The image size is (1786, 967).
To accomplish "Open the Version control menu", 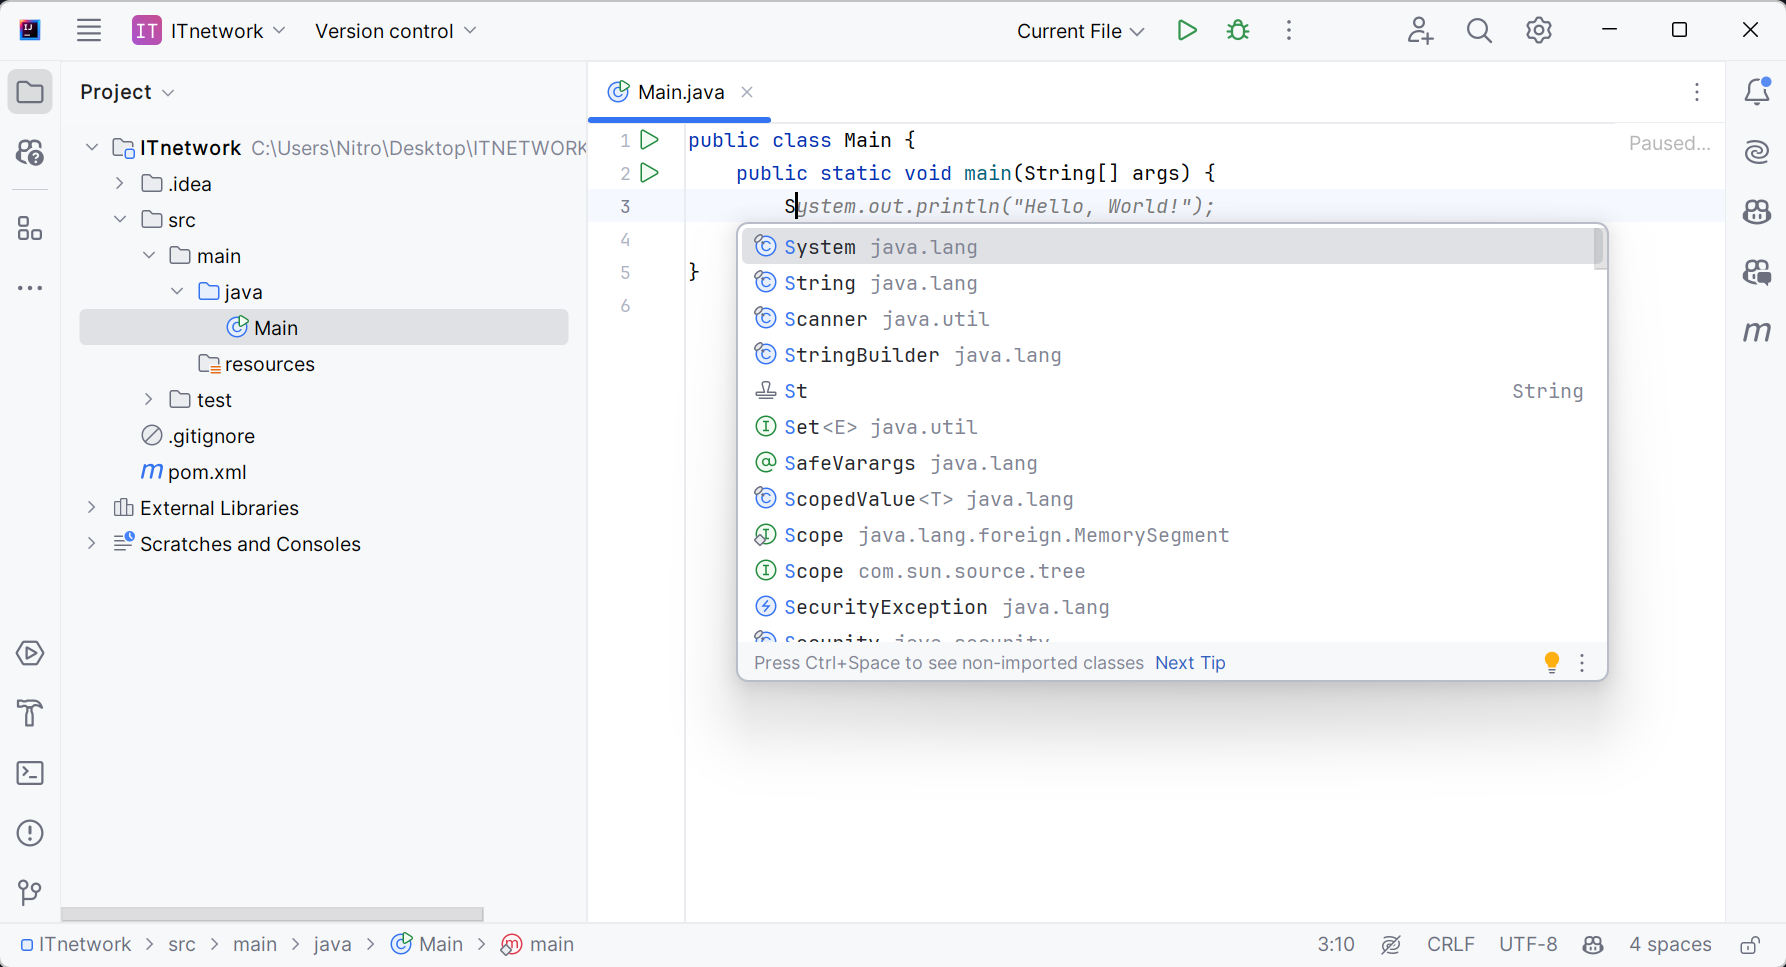I will 395,31.
